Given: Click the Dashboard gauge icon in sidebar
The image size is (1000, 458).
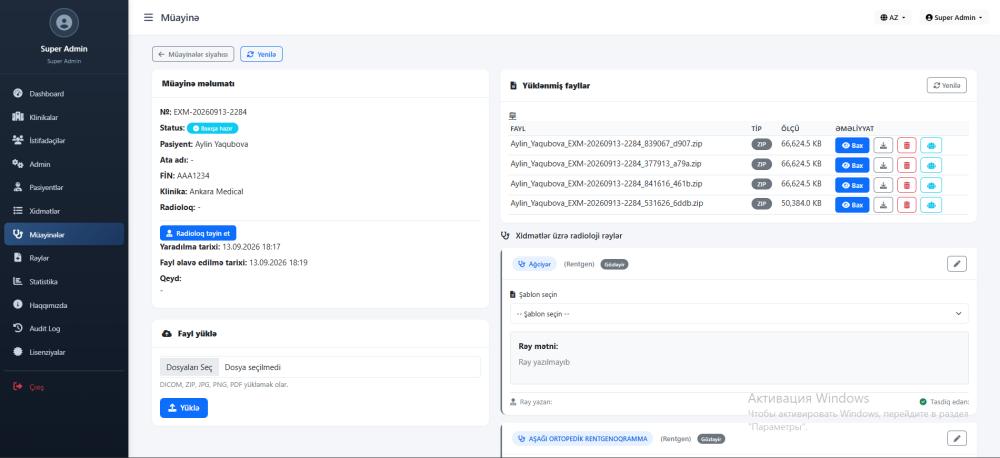Looking at the screenshot, I should click(x=18, y=94).
